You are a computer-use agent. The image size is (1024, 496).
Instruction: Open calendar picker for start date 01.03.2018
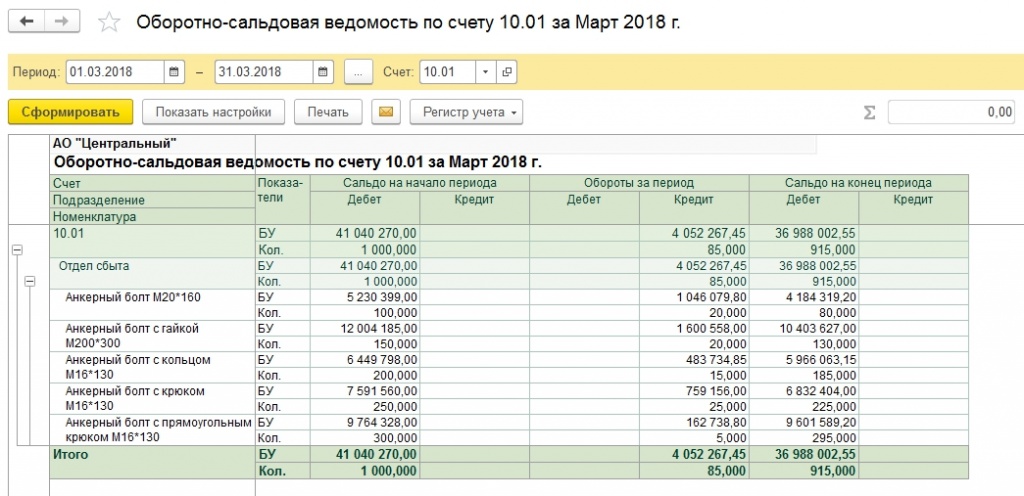pos(175,72)
